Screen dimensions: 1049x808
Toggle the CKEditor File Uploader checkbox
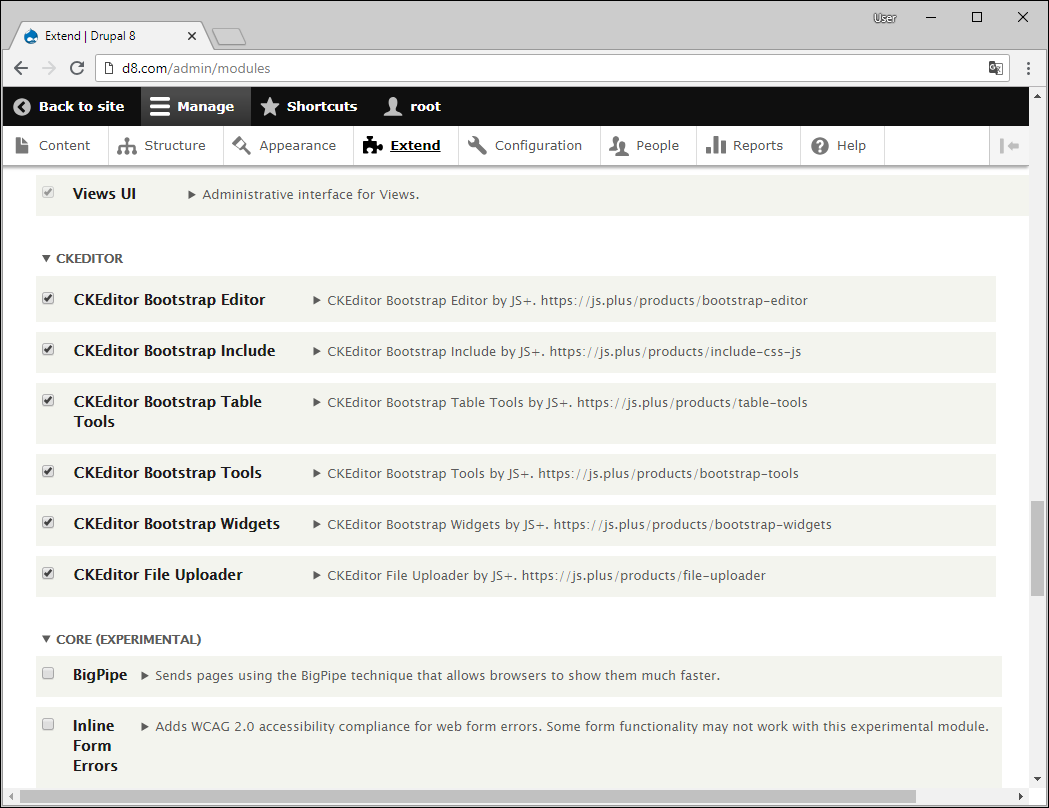(x=48, y=573)
